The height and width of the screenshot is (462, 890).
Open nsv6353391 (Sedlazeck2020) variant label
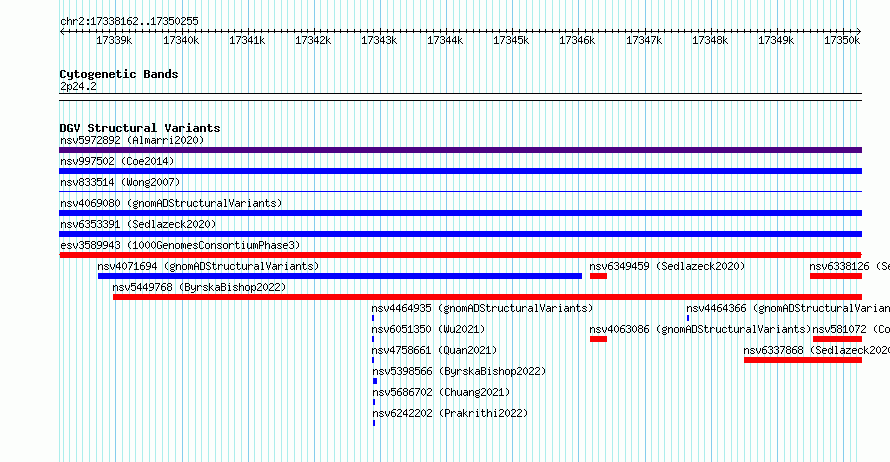[x=138, y=224]
